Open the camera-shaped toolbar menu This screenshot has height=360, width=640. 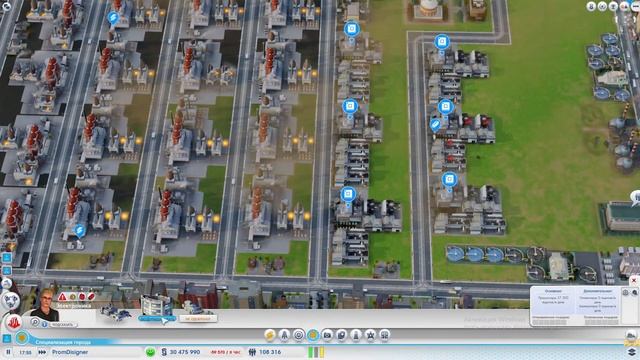point(327,335)
